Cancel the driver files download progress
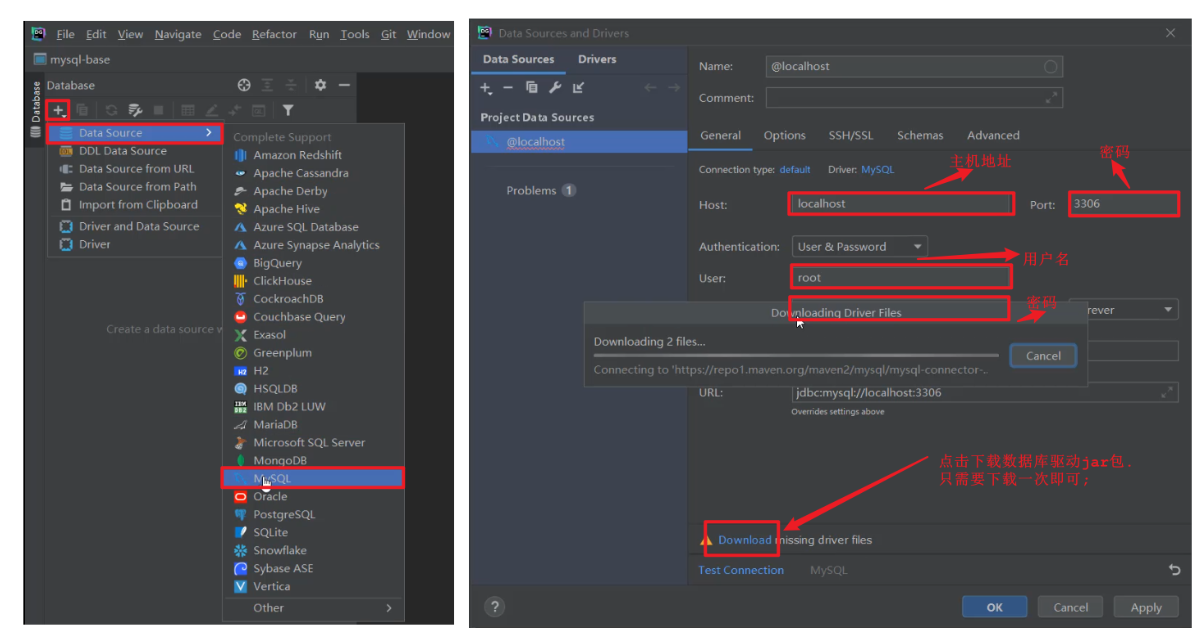The height and width of the screenshot is (641, 1201). point(1043,356)
